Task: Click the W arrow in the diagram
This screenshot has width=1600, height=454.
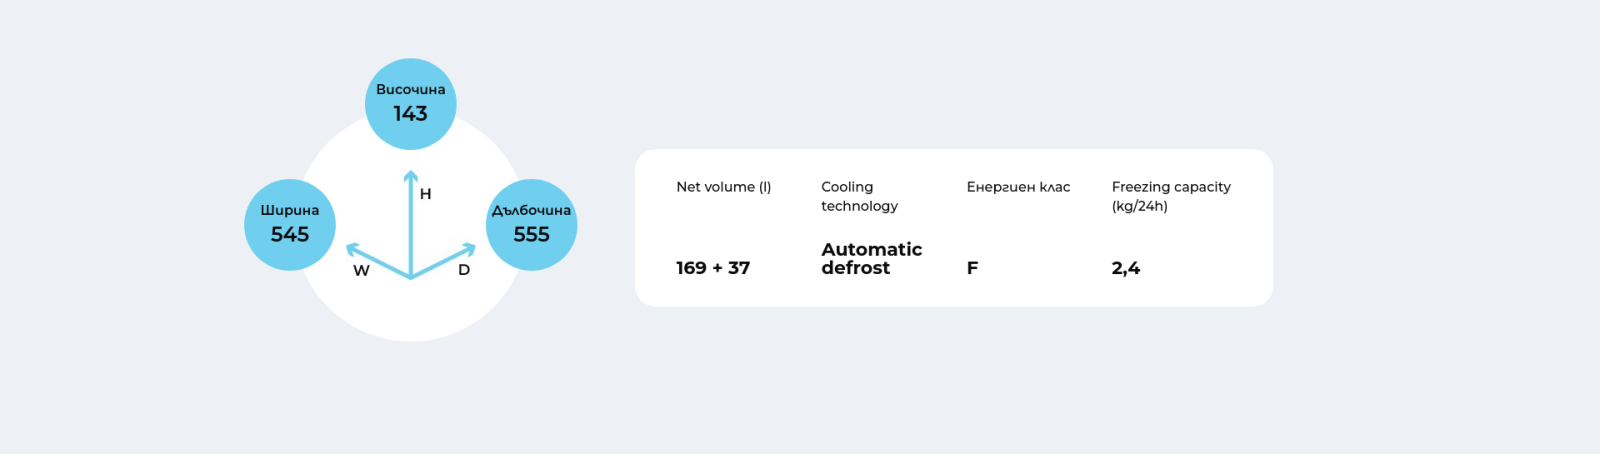Action: tap(378, 260)
